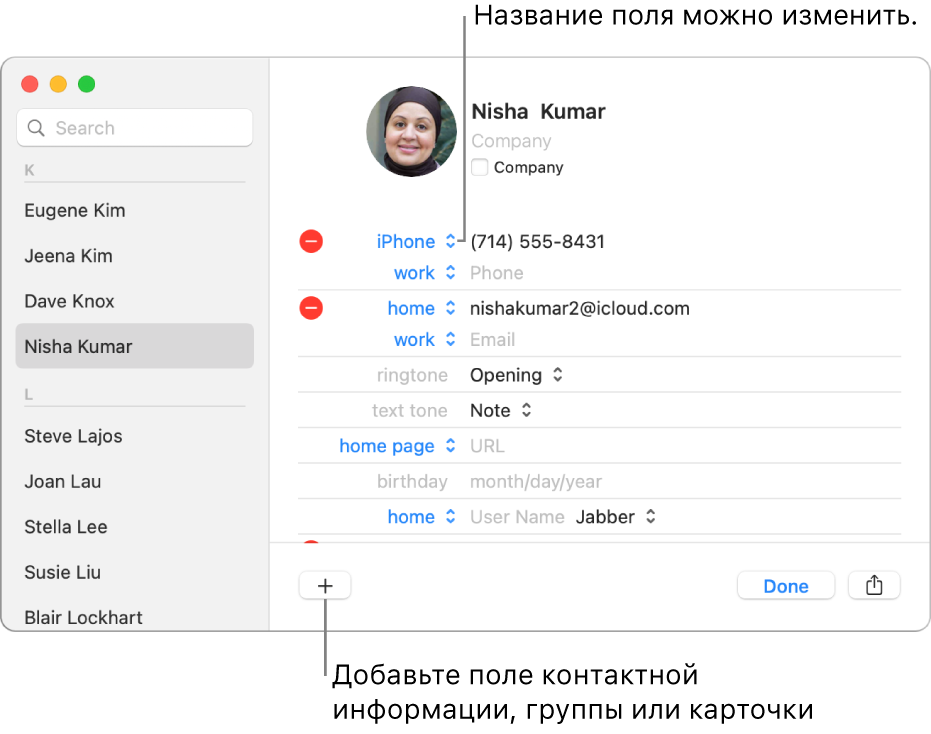Select Nisha Kumar in the contact list
Screen dimensions: 931x734
tap(135, 346)
